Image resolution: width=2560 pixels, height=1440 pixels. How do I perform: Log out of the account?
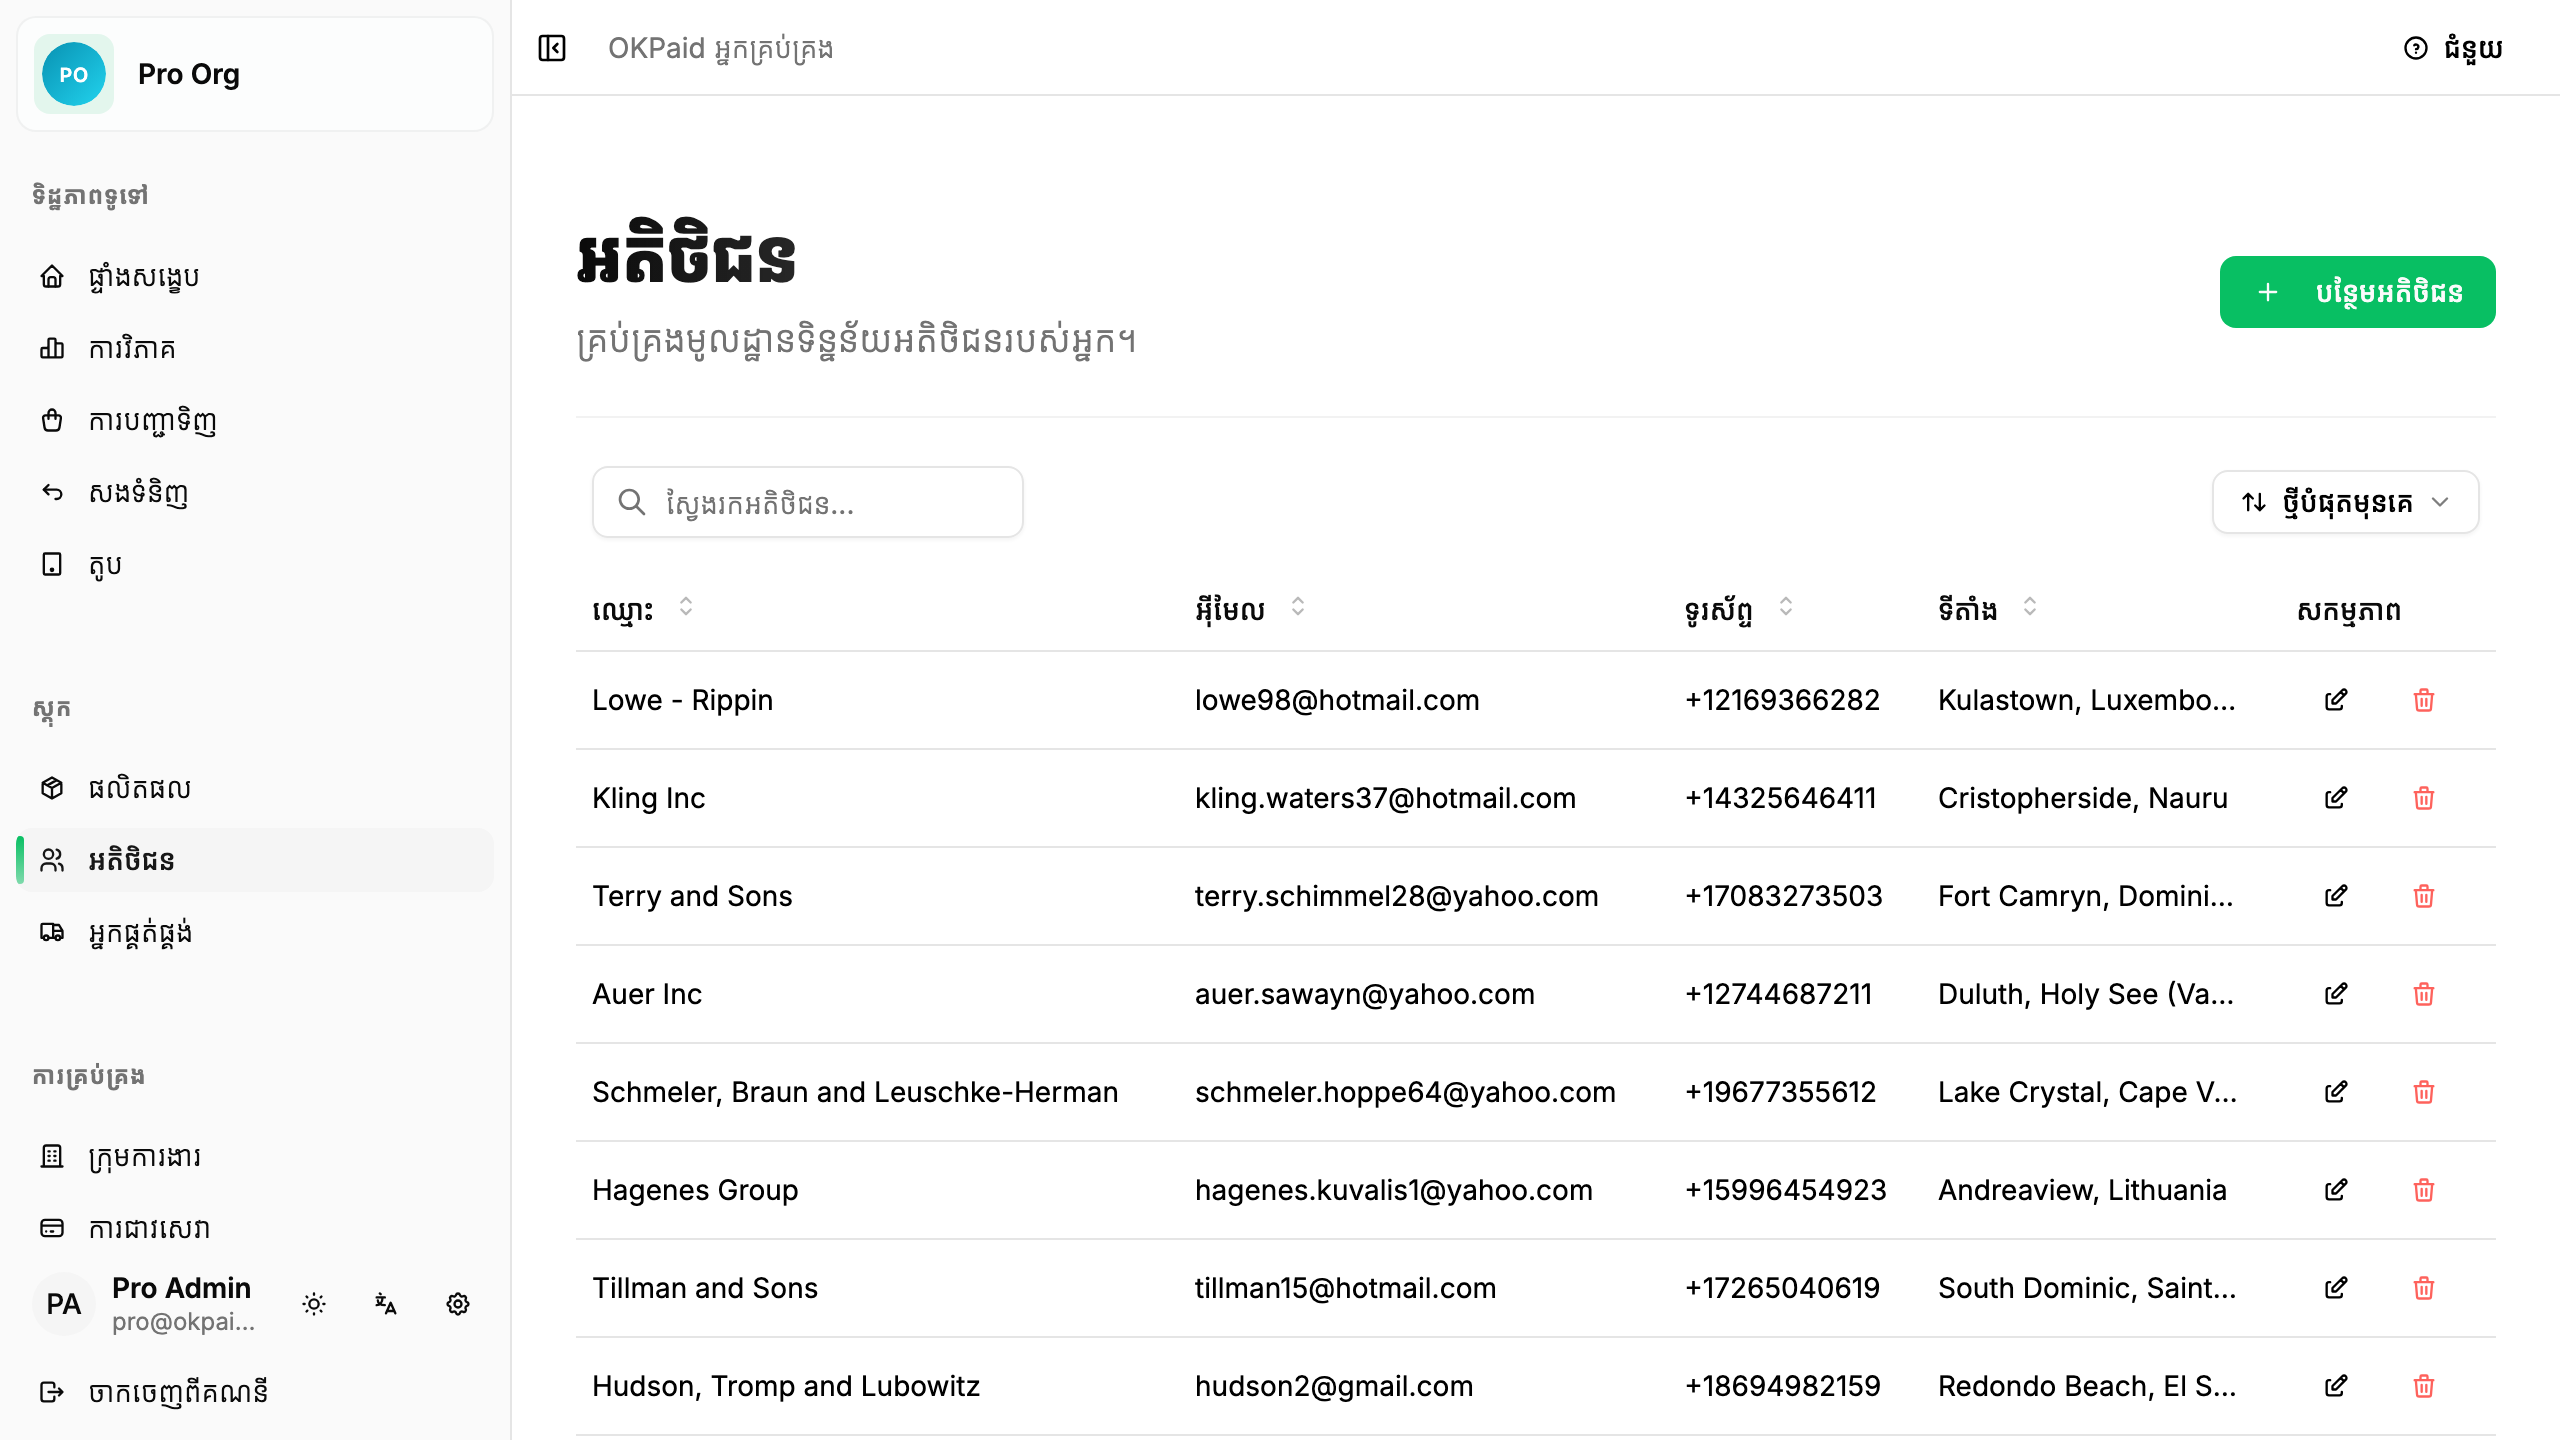[x=255, y=1392]
